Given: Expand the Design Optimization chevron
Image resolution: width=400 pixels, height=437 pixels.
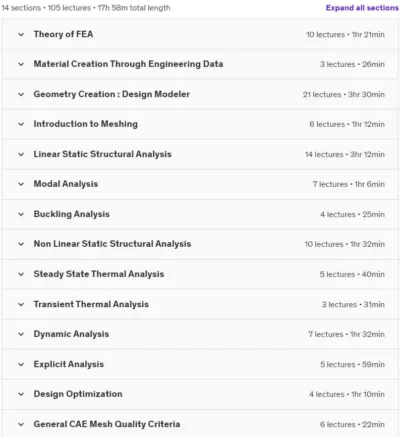Looking at the screenshot, I should pos(21,394).
